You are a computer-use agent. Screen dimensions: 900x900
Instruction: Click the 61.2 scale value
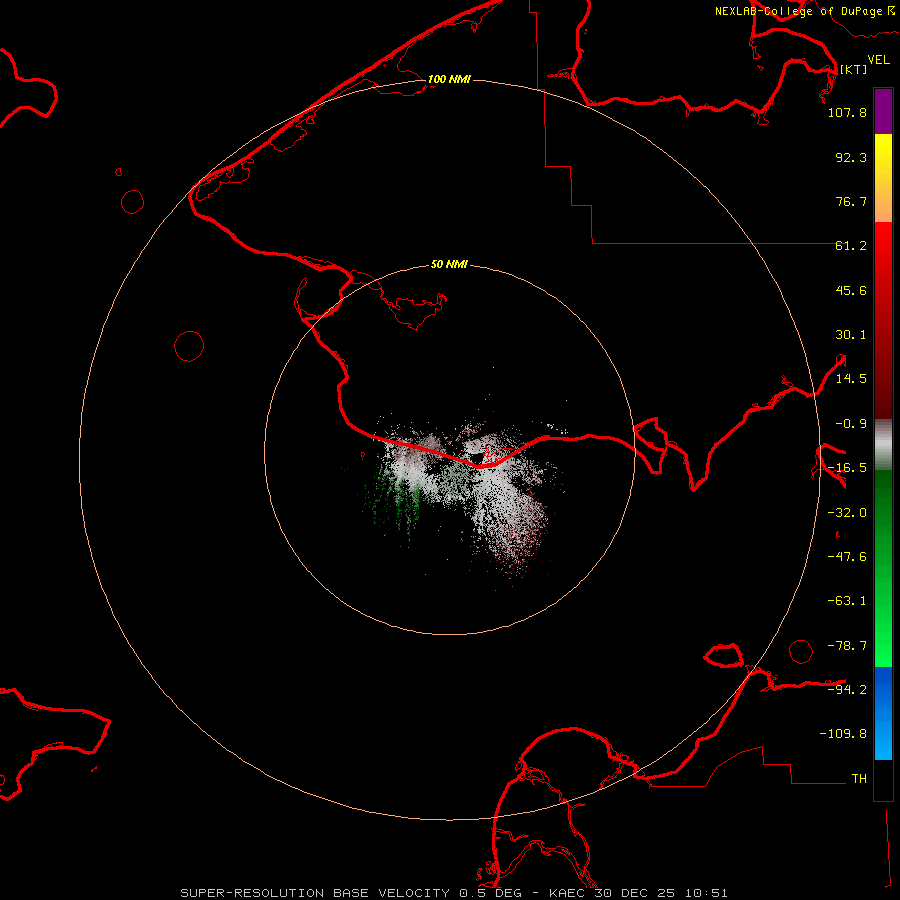pos(851,246)
